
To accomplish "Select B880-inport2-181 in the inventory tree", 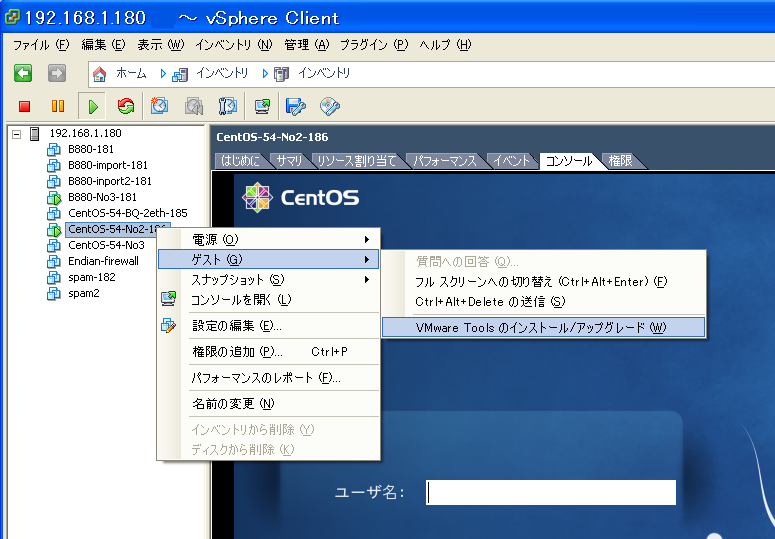I will [110, 181].
